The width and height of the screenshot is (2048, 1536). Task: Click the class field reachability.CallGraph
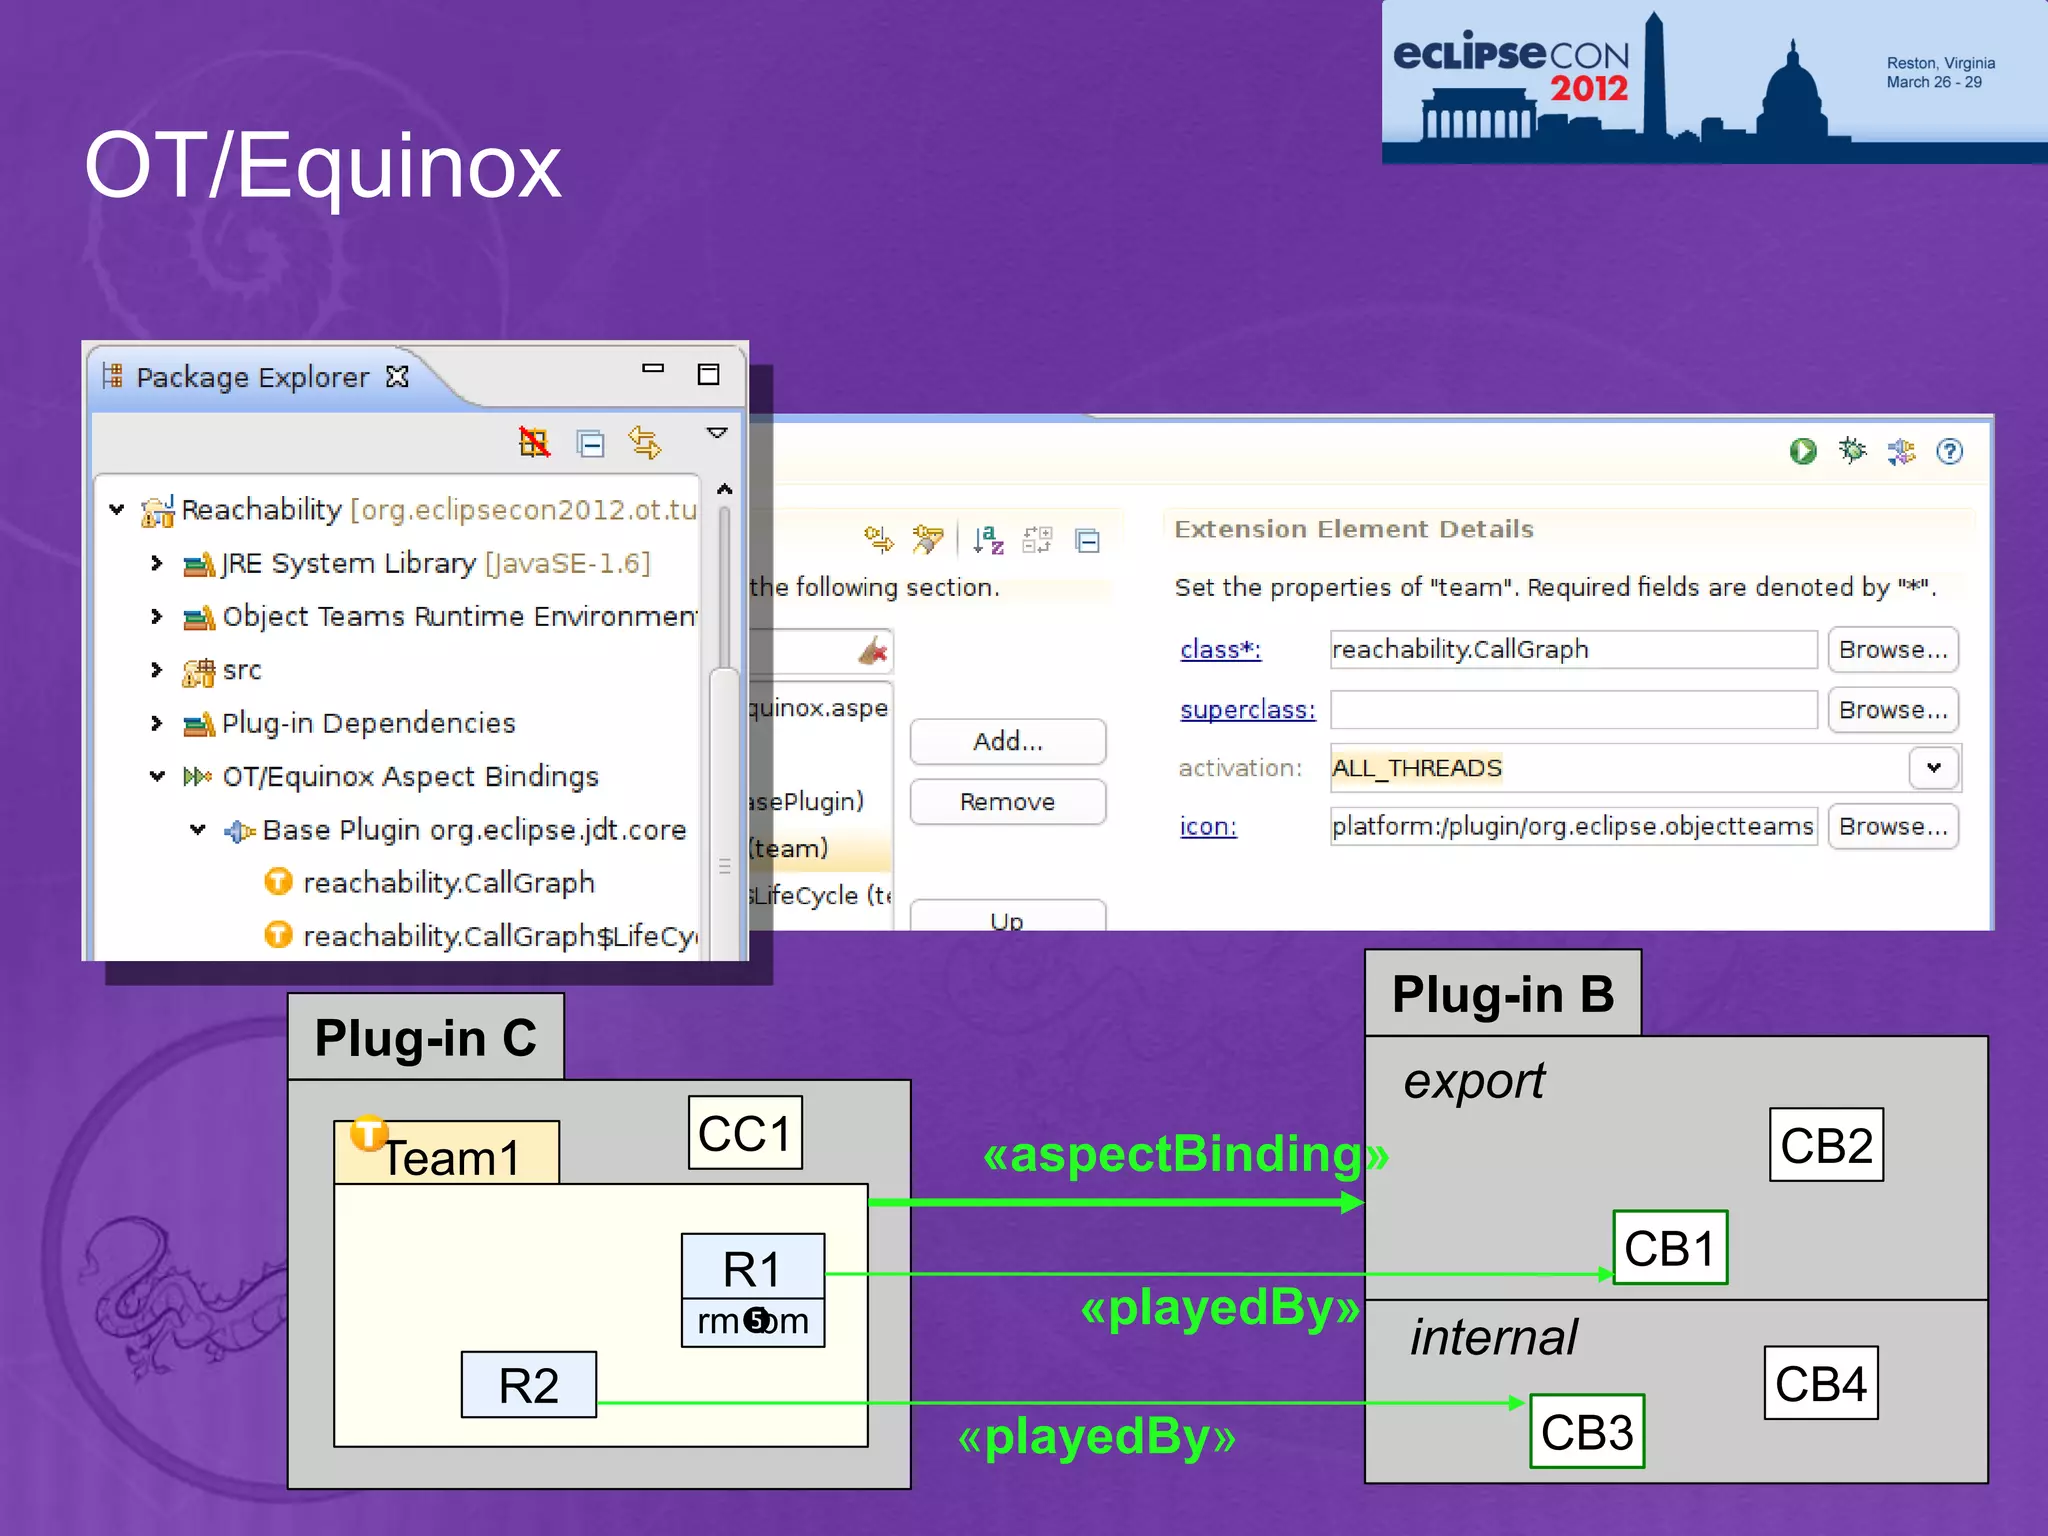coord(1573,649)
